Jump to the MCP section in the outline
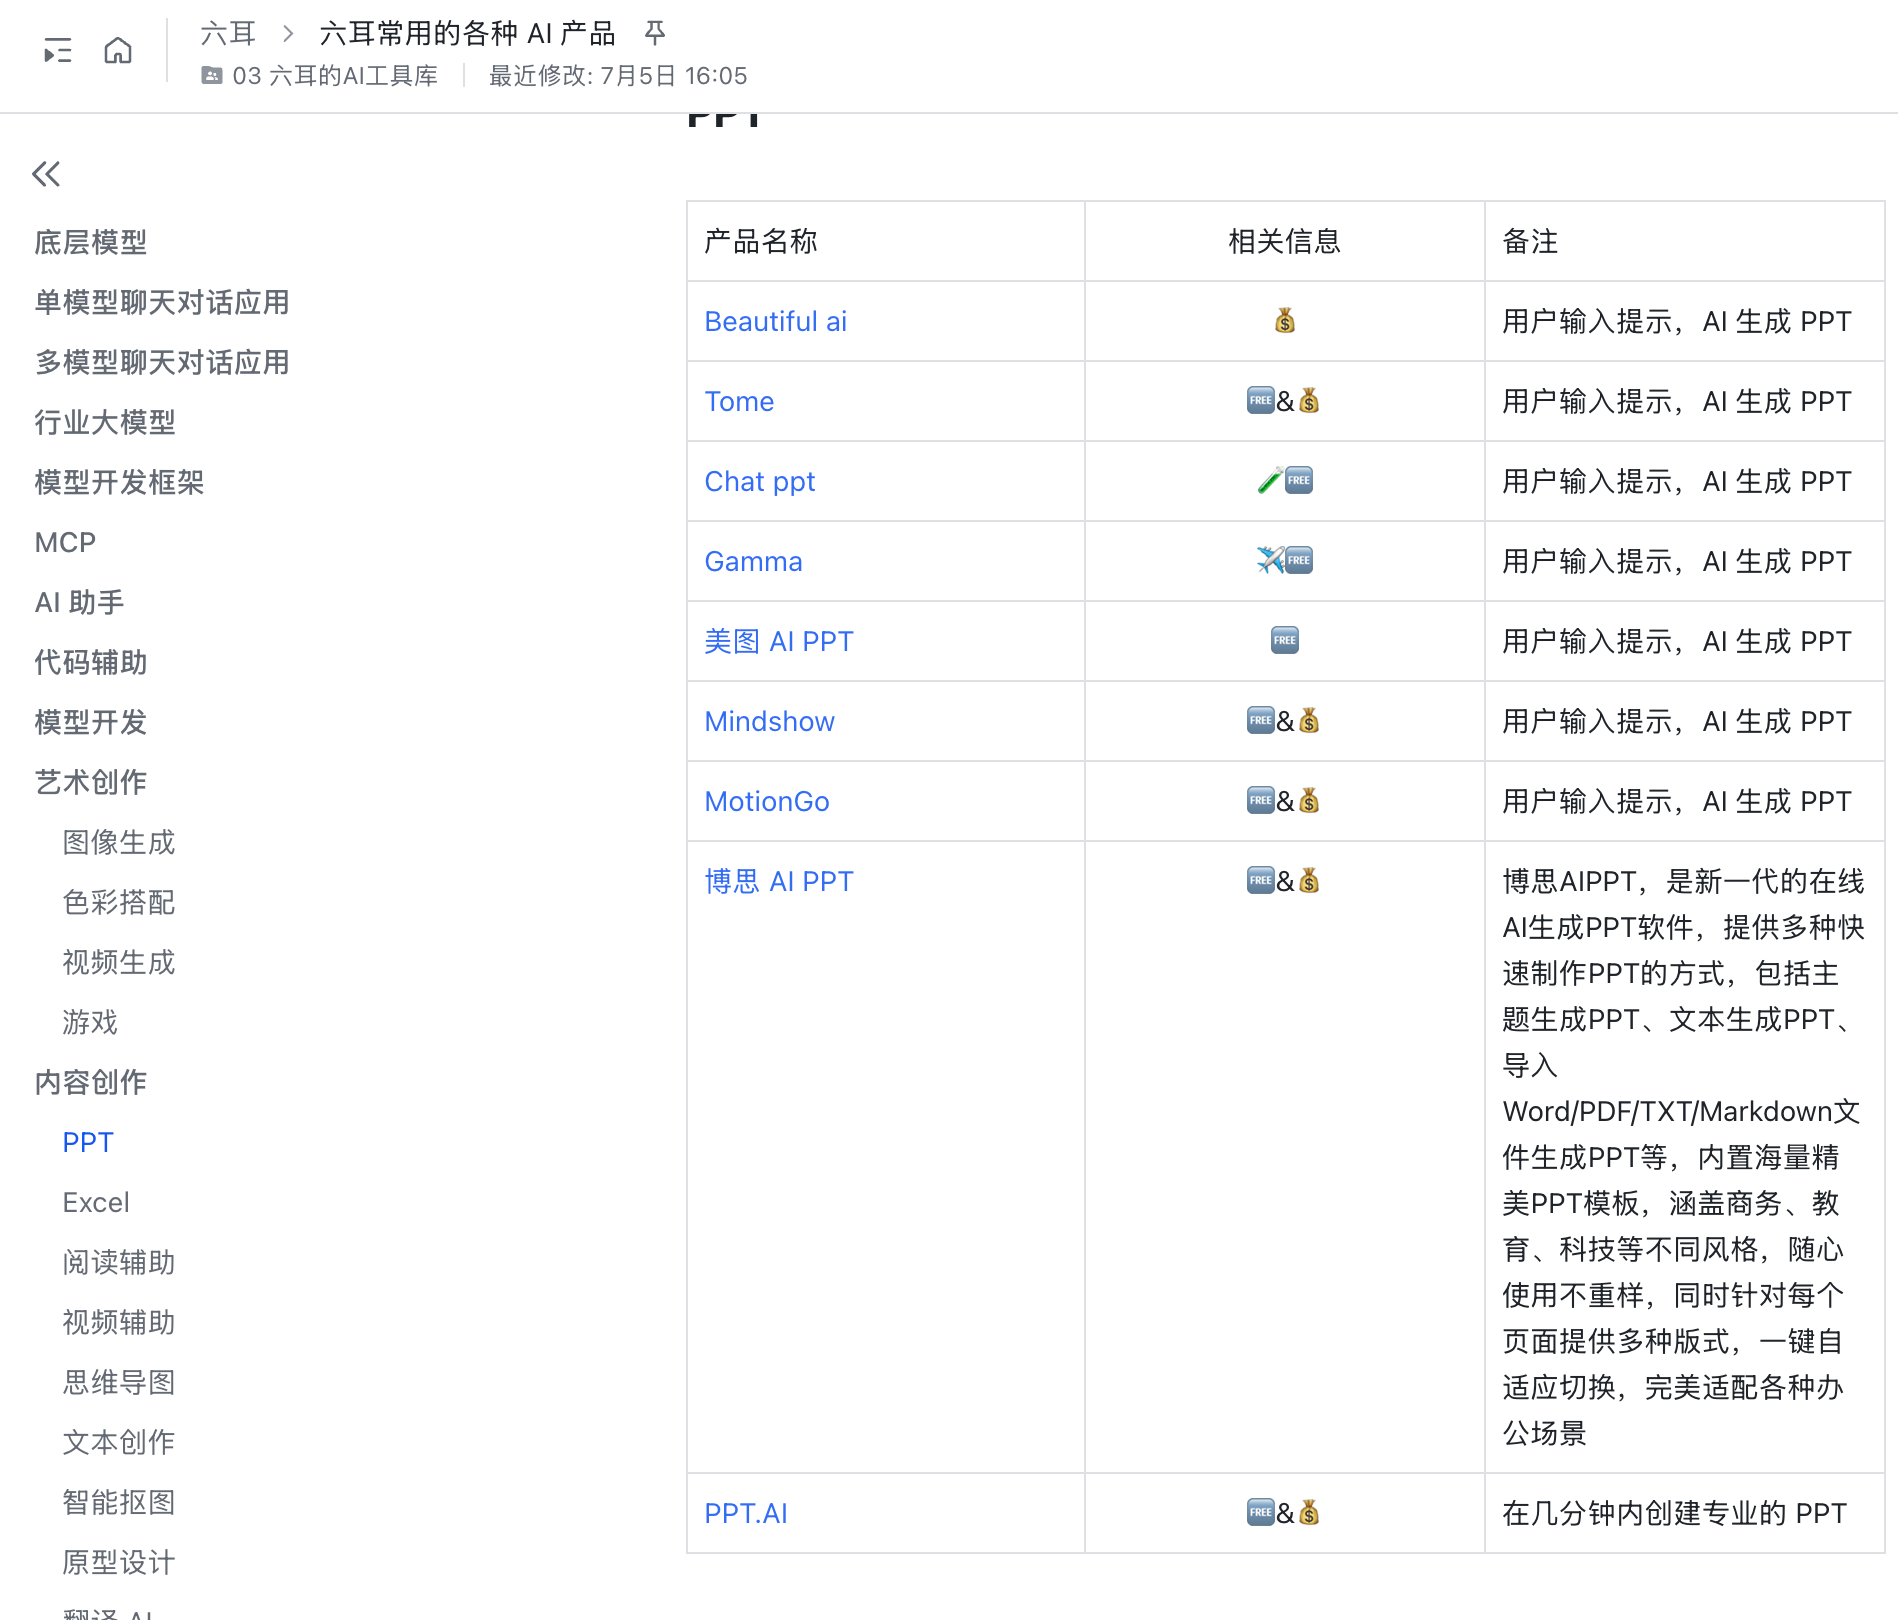 [64, 542]
